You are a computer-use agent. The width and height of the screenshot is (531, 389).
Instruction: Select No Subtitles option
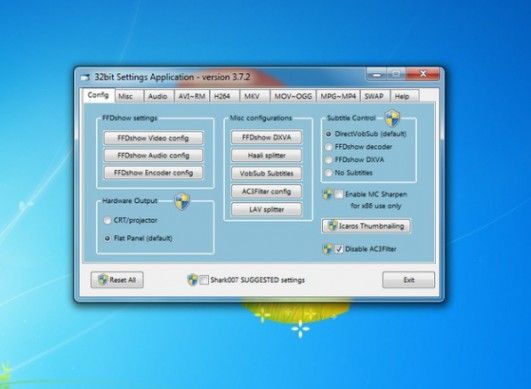[348, 173]
